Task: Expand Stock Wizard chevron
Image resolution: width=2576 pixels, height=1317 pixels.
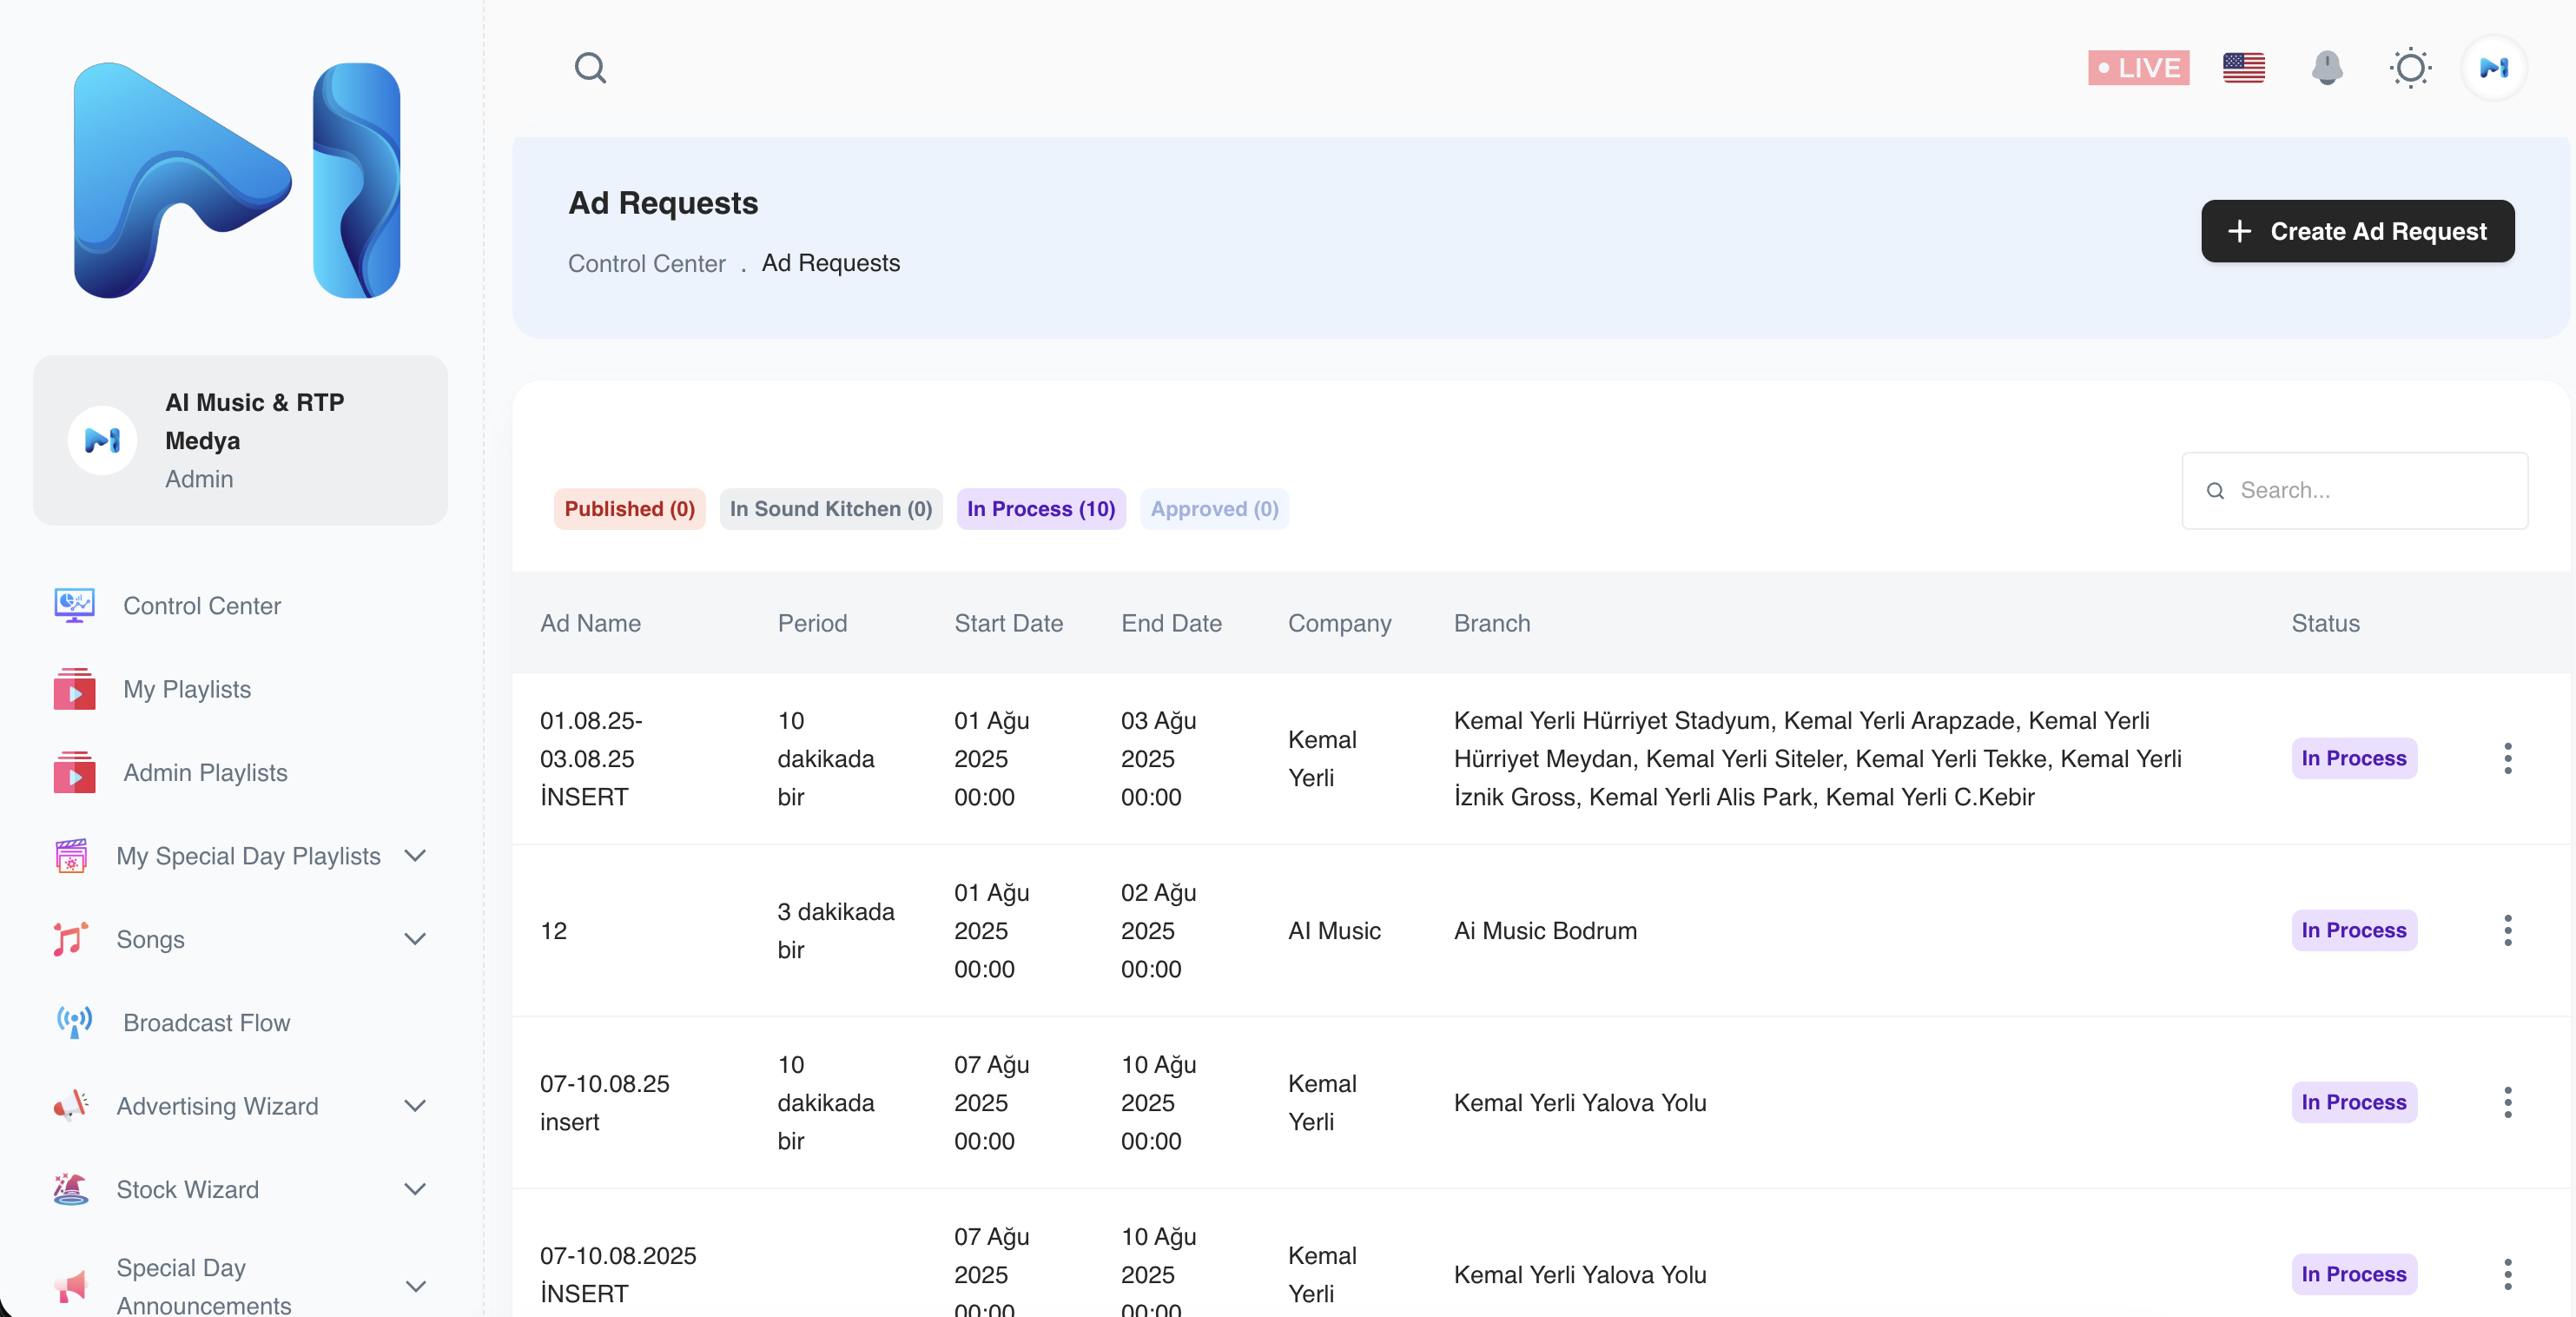Action: pos(414,1189)
